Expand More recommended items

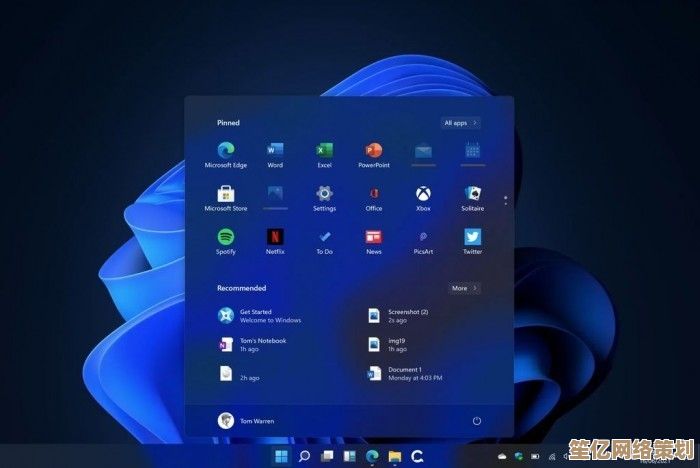[x=463, y=288]
